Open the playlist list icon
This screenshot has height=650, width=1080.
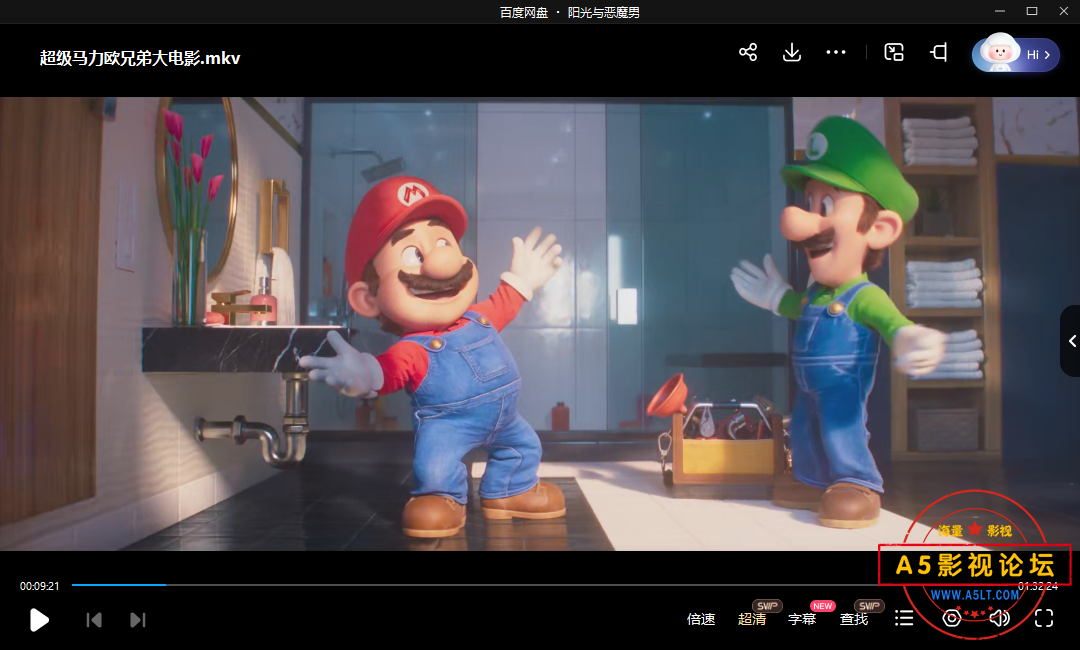click(x=904, y=618)
